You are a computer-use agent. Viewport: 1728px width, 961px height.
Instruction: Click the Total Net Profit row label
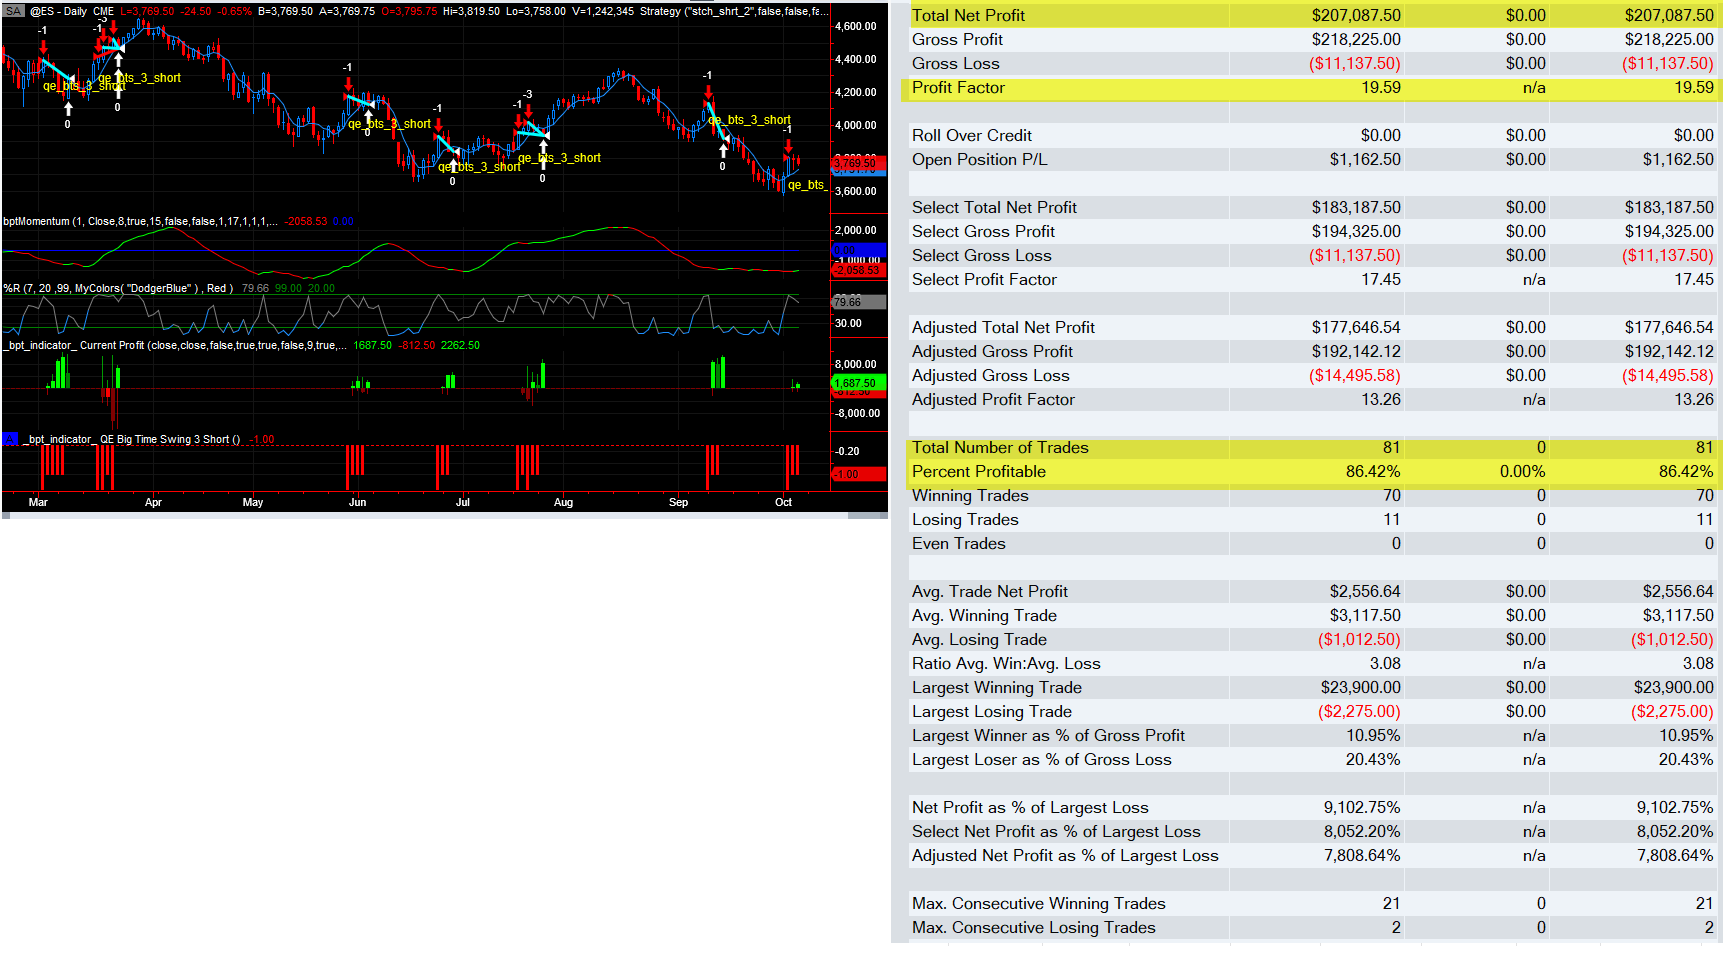tap(968, 15)
